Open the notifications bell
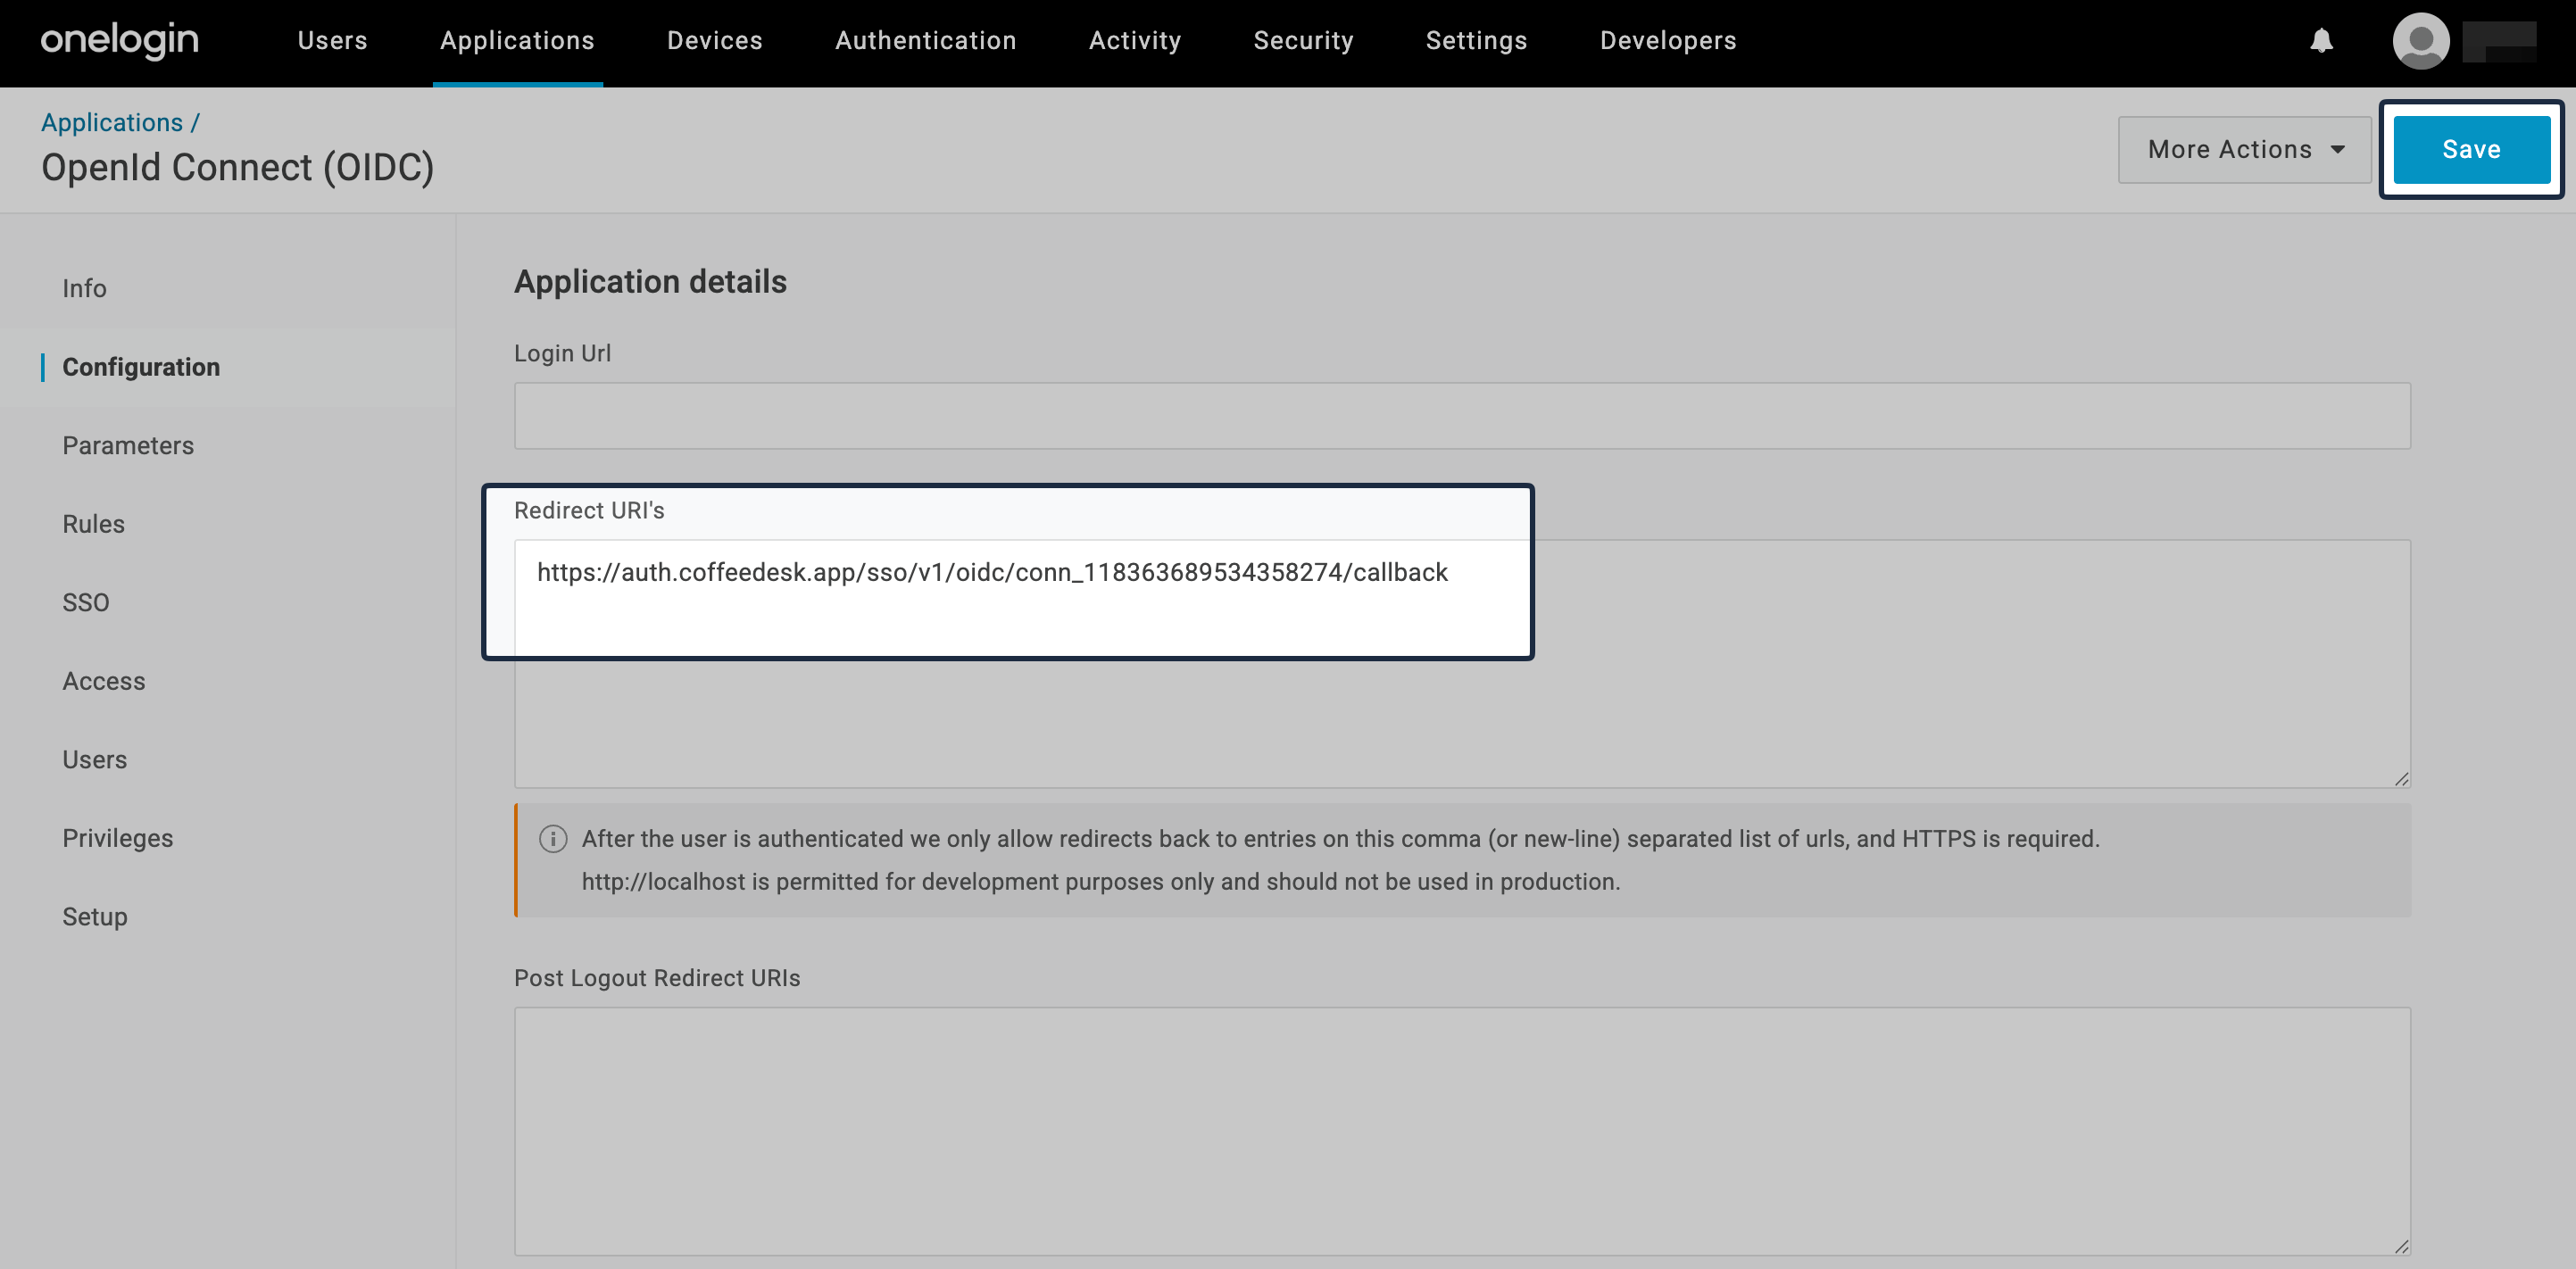Image resolution: width=2576 pixels, height=1269 pixels. pyautogui.click(x=2320, y=41)
